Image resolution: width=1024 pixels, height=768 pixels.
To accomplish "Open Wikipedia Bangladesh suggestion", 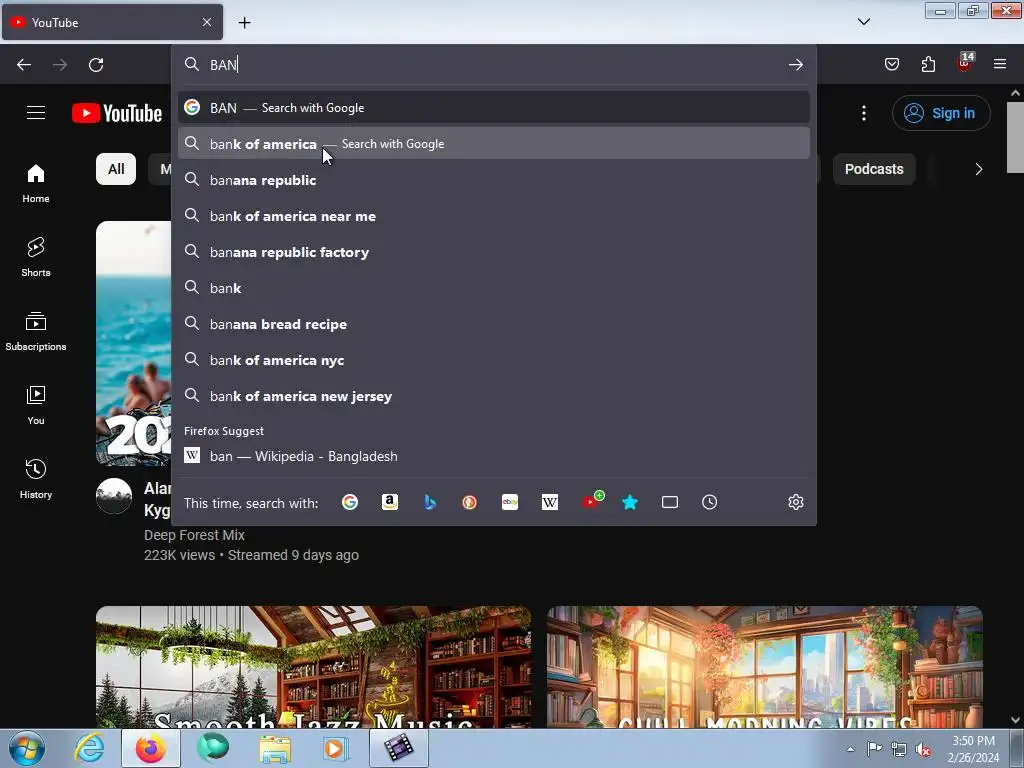I will tap(494, 456).
